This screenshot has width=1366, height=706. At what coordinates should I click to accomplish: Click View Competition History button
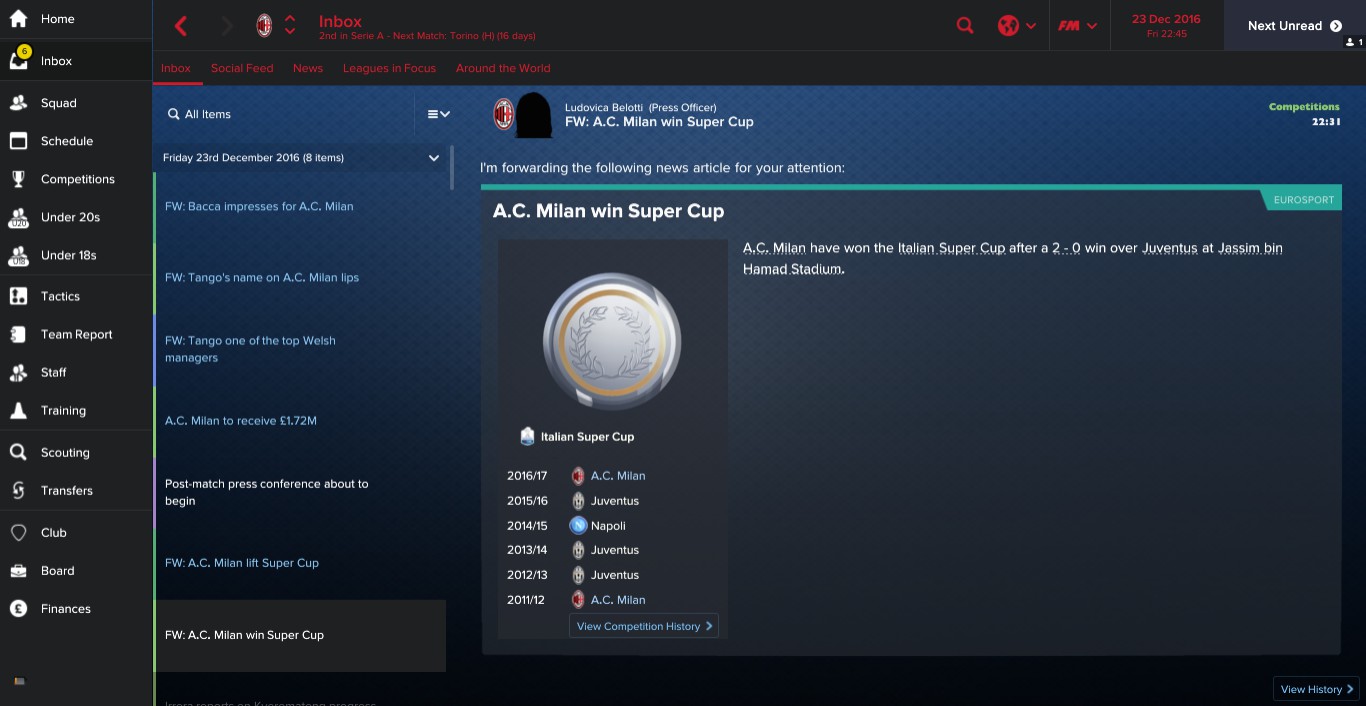[644, 626]
